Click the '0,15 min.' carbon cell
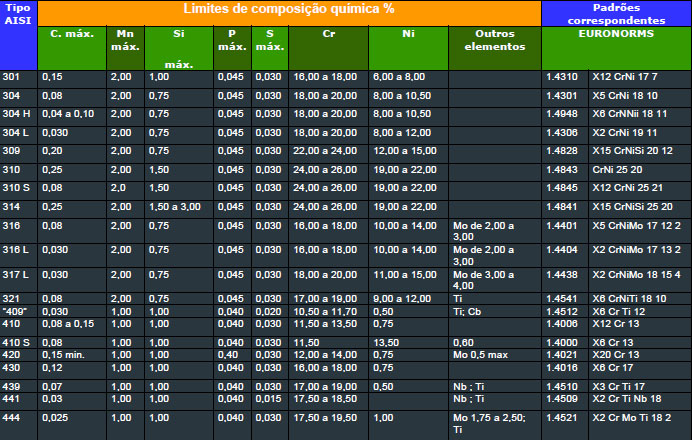The image size is (692, 440). tap(65, 354)
